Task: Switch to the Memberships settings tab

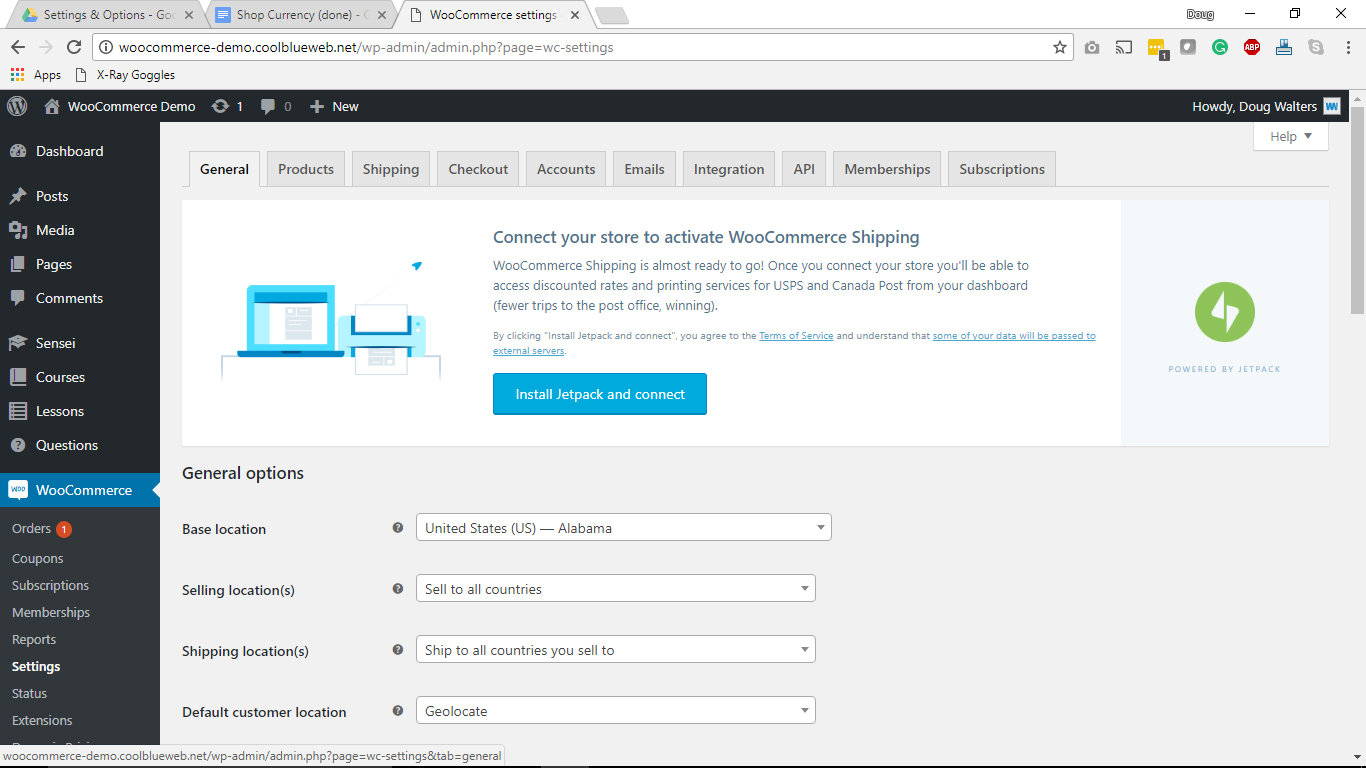Action: (x=887, y=169)
